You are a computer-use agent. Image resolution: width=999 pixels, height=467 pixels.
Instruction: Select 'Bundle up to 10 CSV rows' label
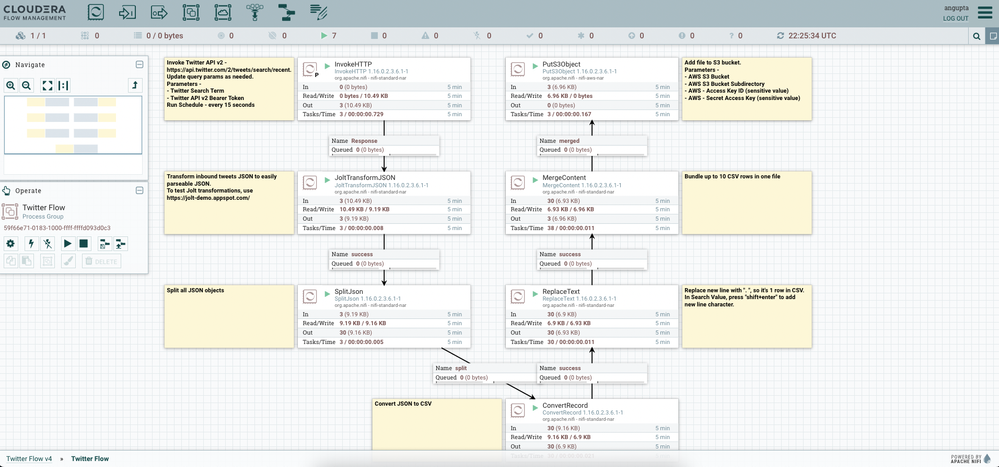[747, 202]
